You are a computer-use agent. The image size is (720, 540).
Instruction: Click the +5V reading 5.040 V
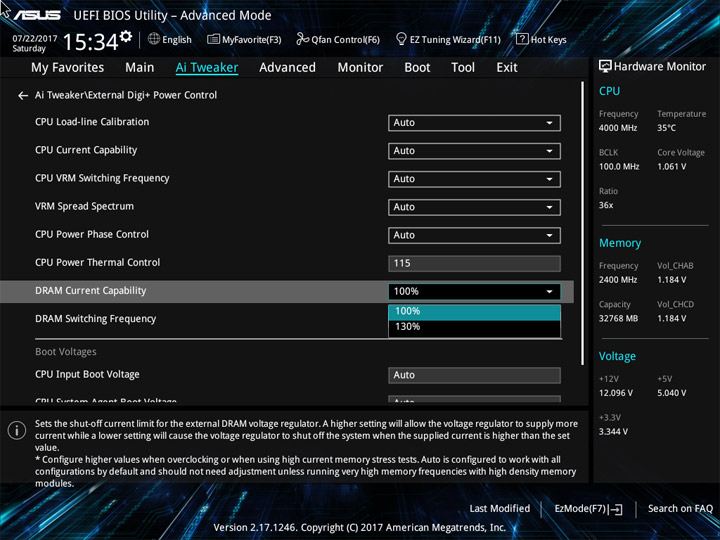[x=671, y=393]
